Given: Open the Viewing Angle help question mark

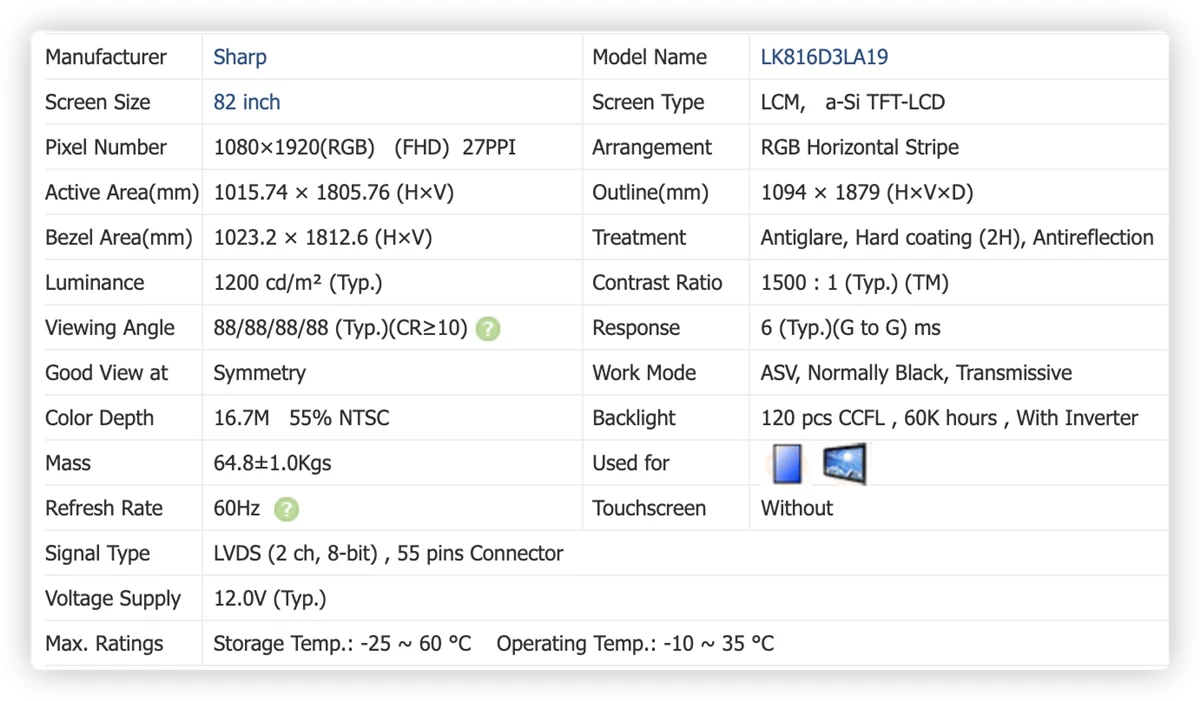Looking at the screenshot, I should pos(488,328).
